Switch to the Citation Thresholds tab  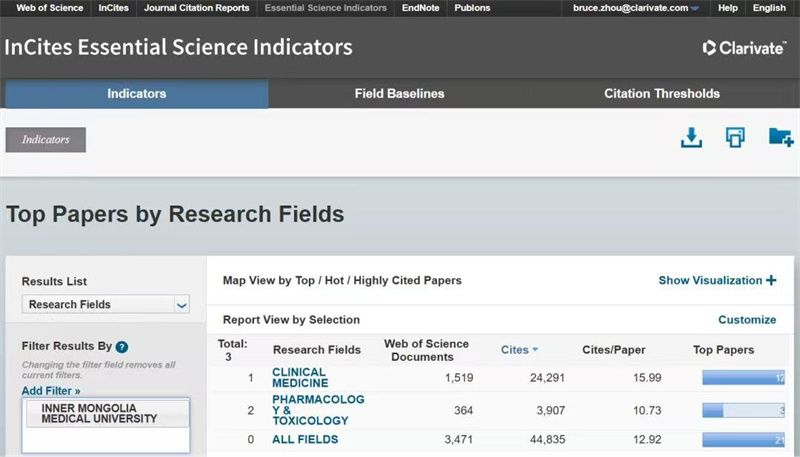coord(661,94)
